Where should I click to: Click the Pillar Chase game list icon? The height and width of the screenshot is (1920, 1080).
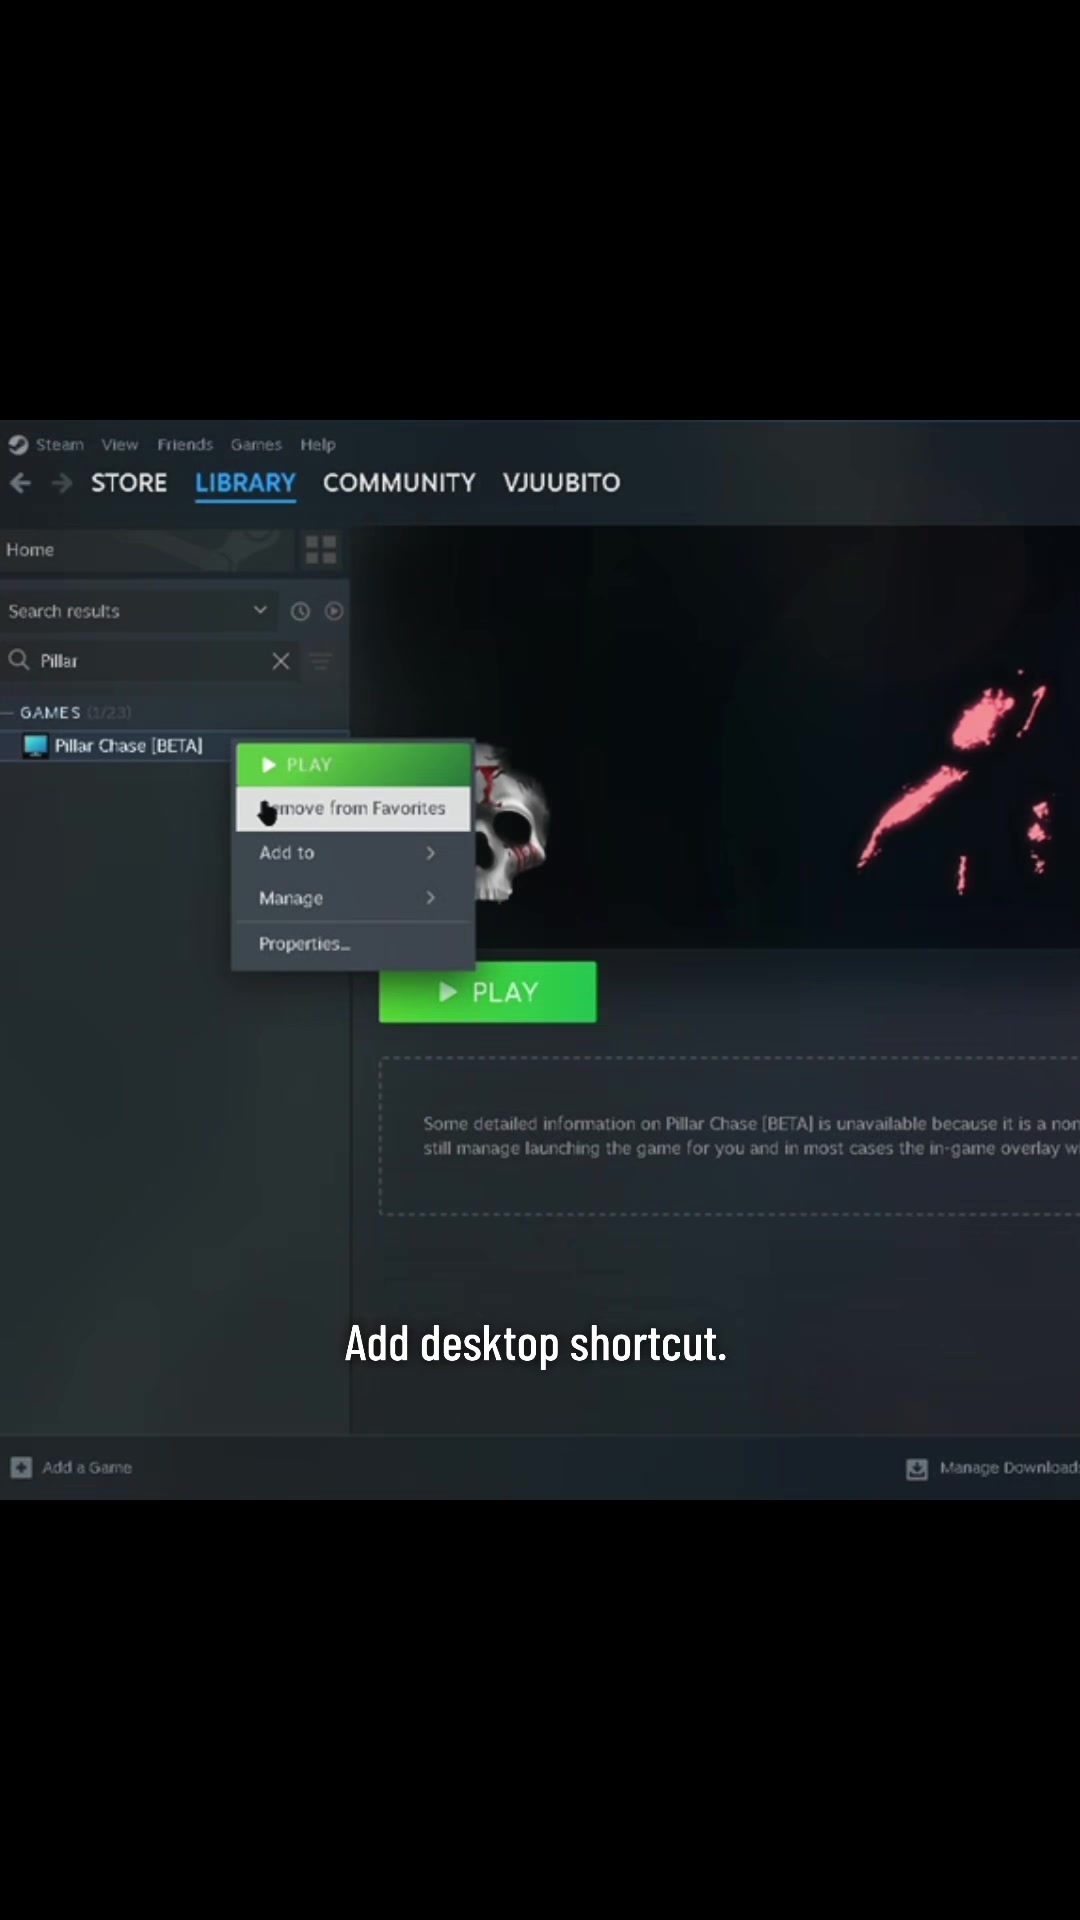[x=36, y=746]
